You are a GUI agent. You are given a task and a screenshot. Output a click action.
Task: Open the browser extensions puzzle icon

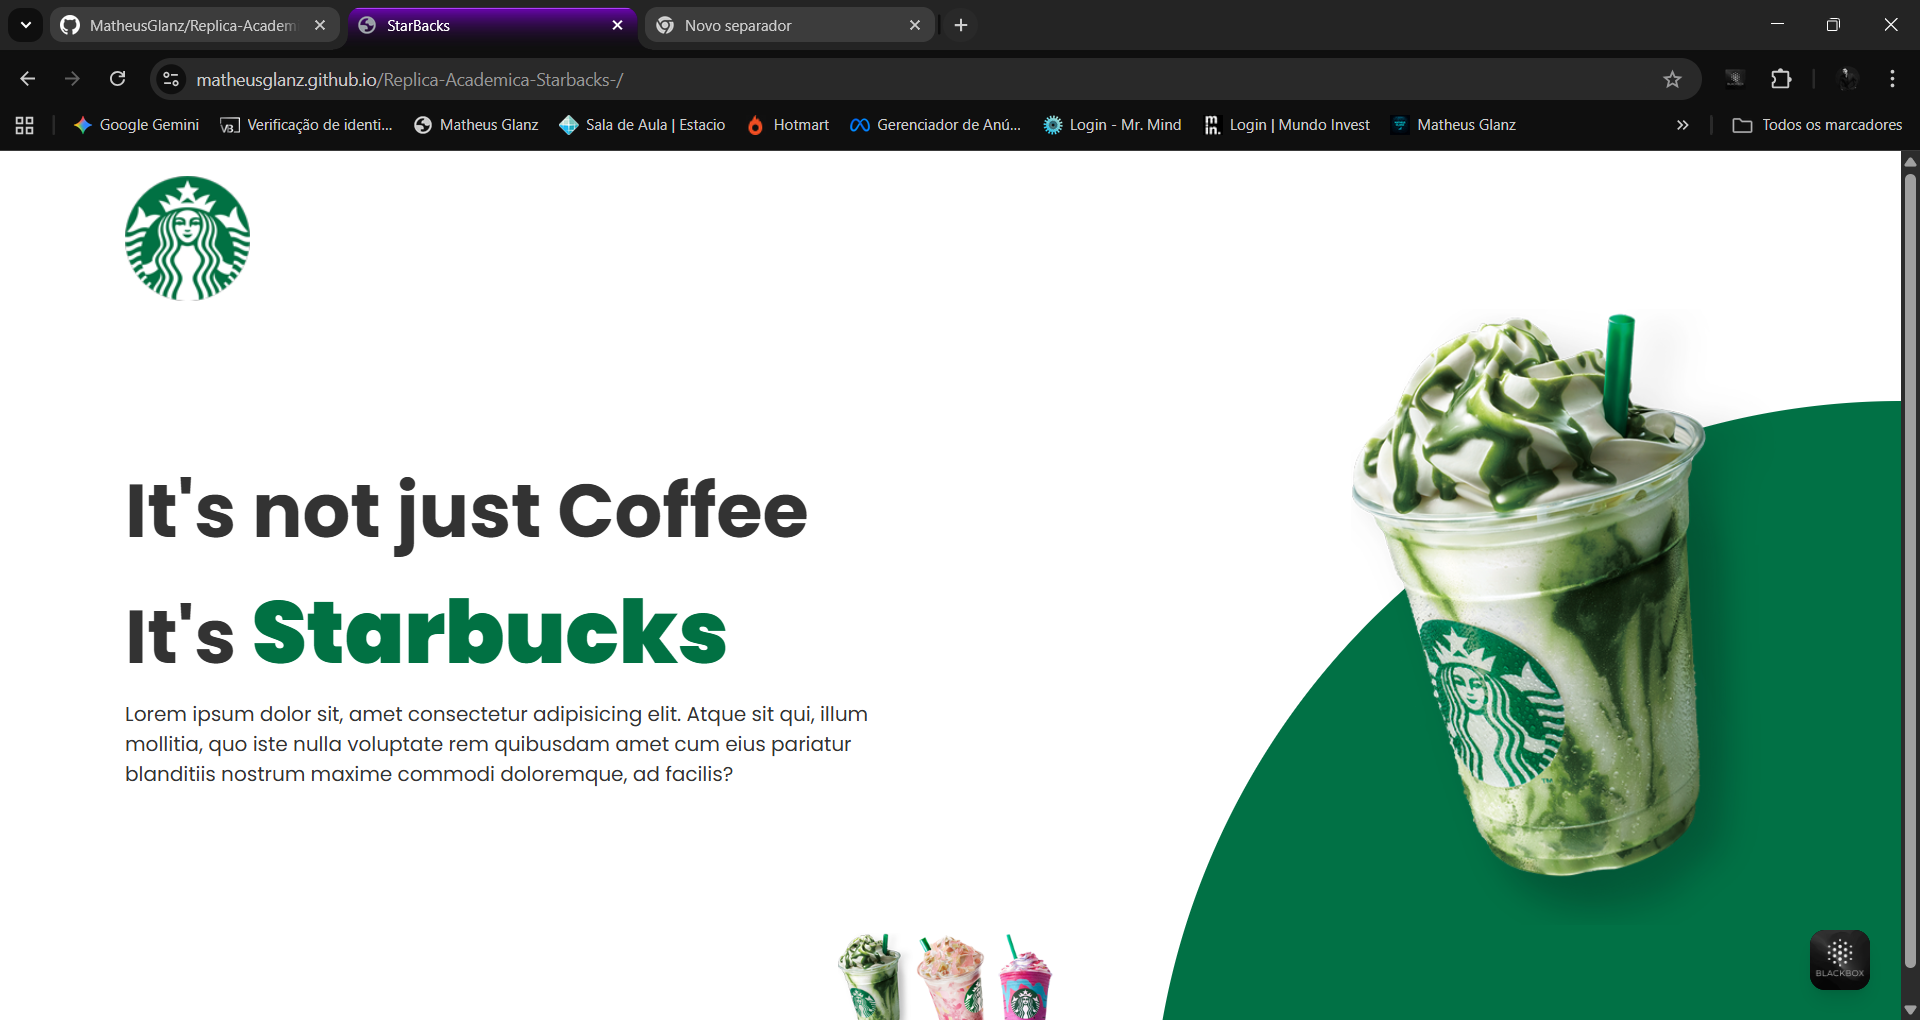[x=1781, y=79]
